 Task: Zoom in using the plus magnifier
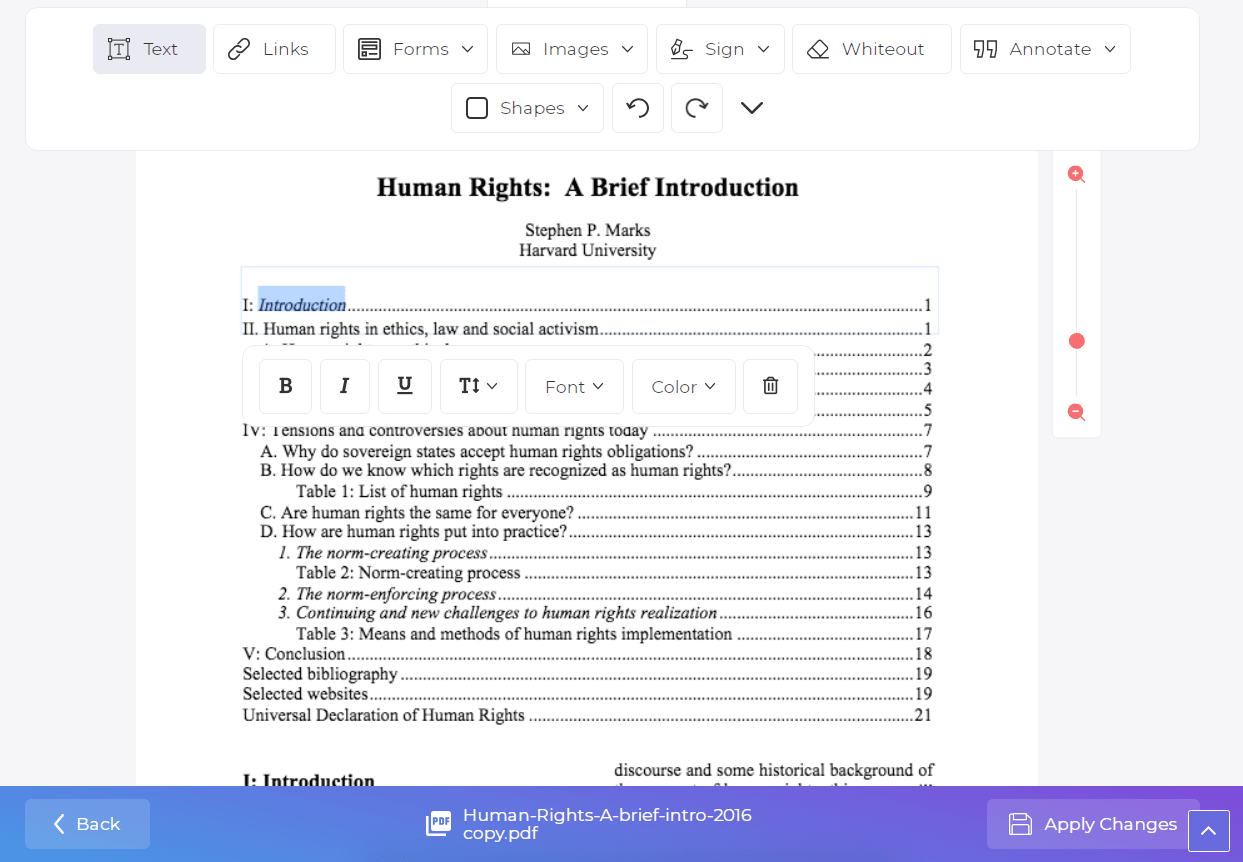1076,173
